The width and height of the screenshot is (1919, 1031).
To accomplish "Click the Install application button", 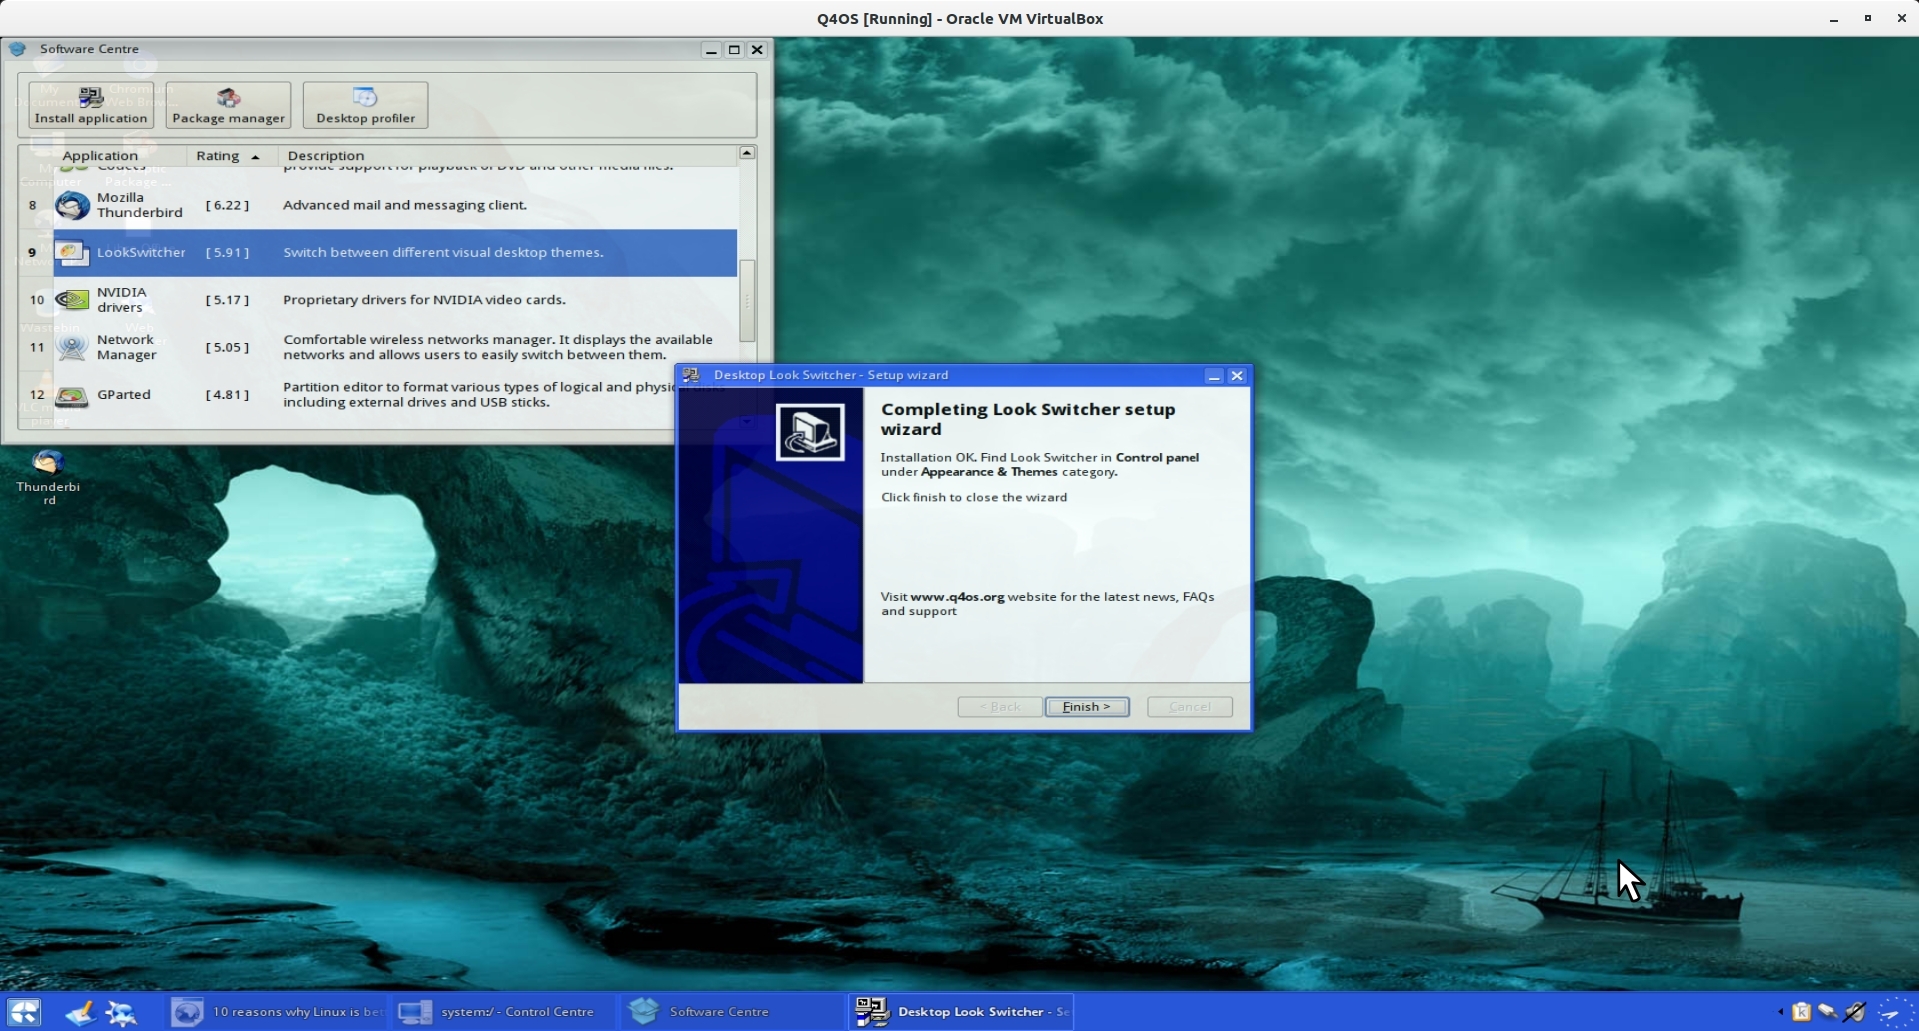I will pyautogui.click(x=91, y=105).
